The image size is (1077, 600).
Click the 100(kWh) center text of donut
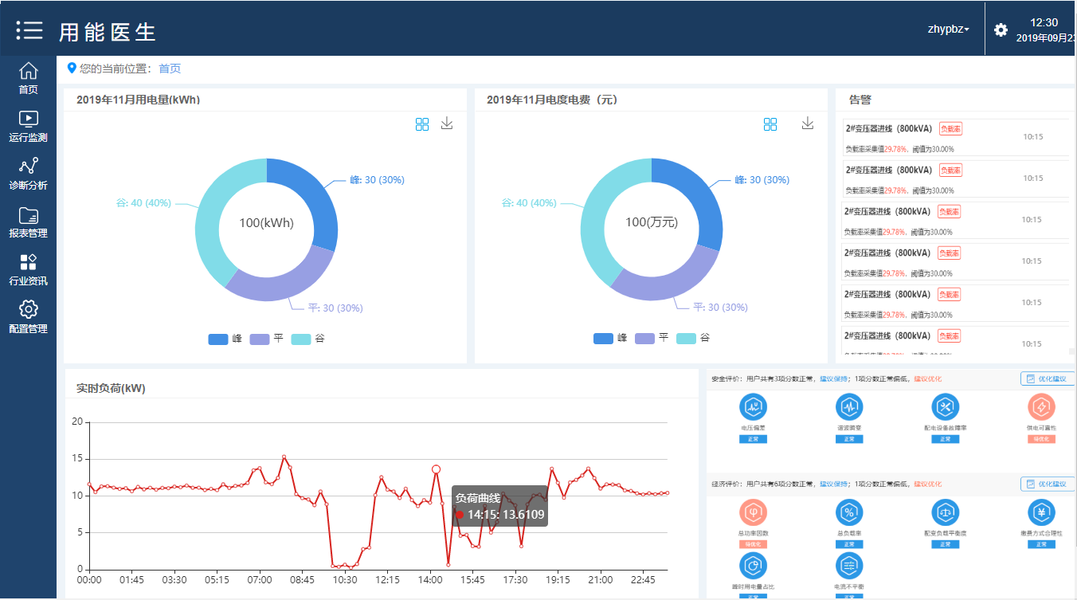point(267,223)
